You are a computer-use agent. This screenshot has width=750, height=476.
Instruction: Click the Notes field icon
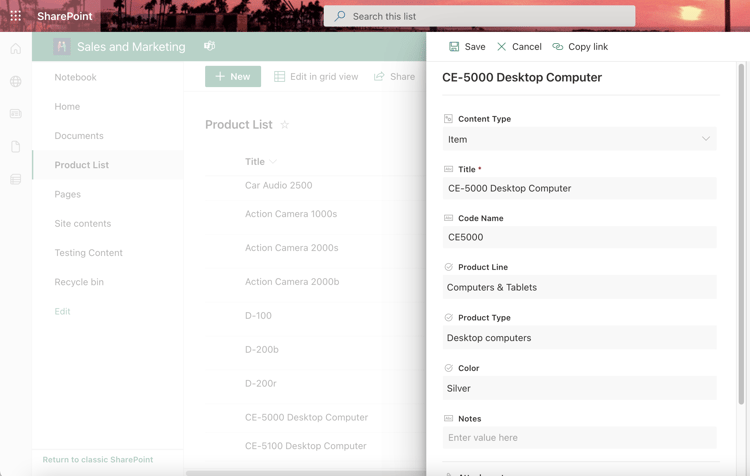(448, 418)
